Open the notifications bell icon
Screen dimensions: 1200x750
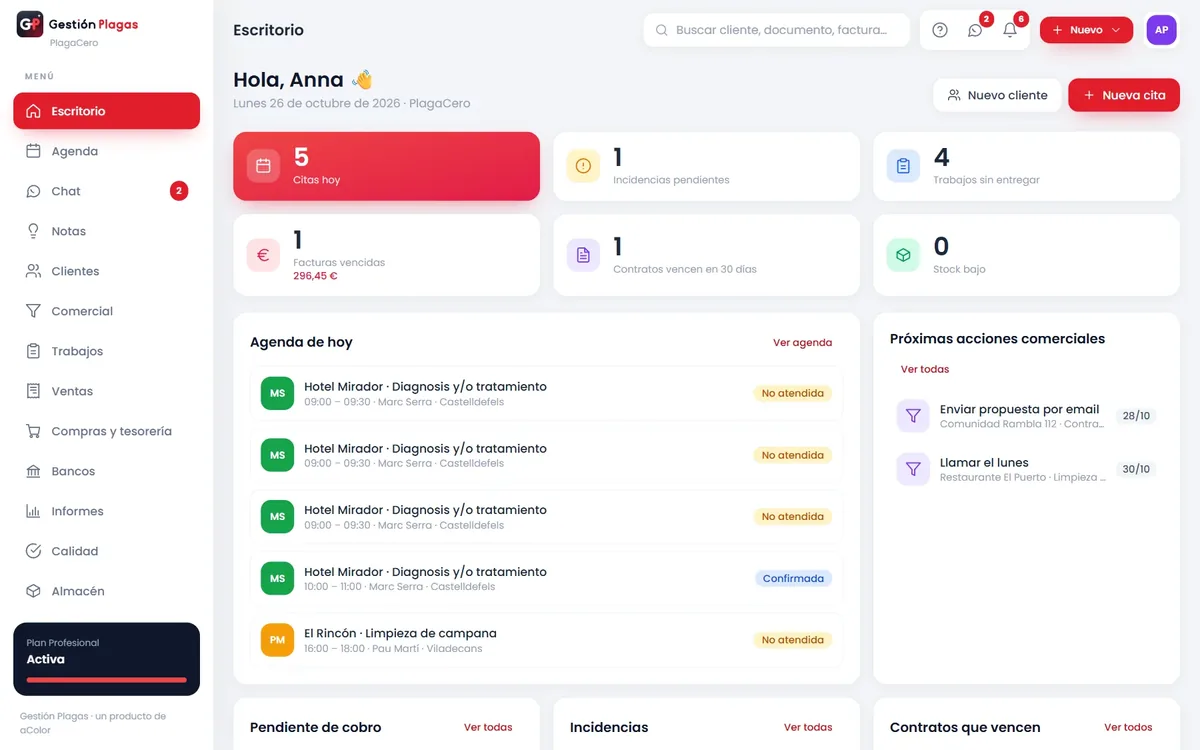pyautogui.click(x=1010, y=30)
